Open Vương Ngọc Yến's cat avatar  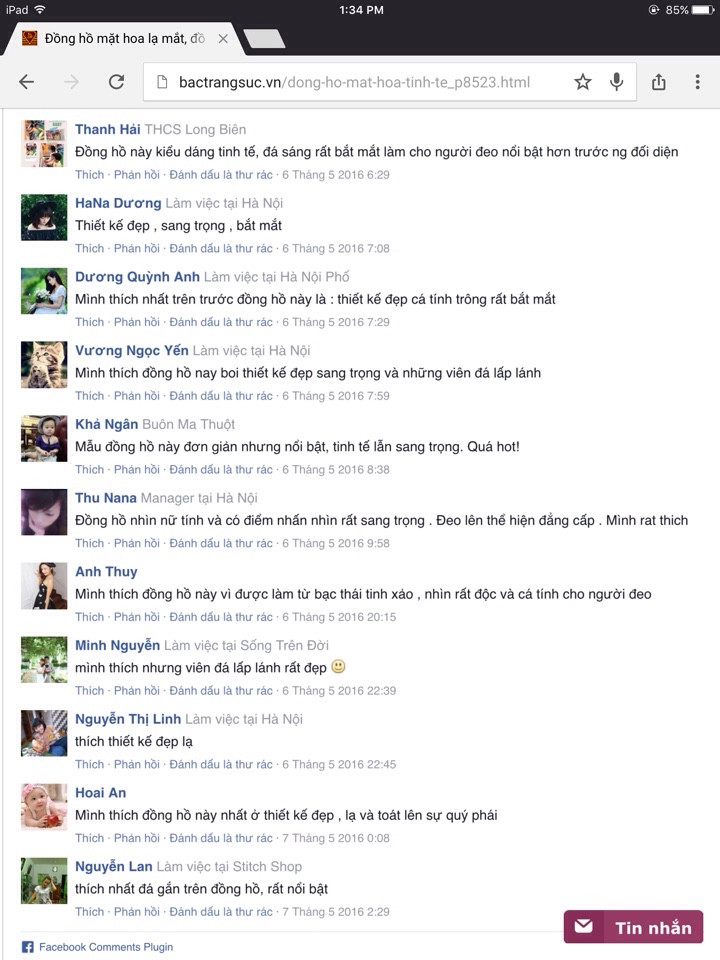coord(44,364)
